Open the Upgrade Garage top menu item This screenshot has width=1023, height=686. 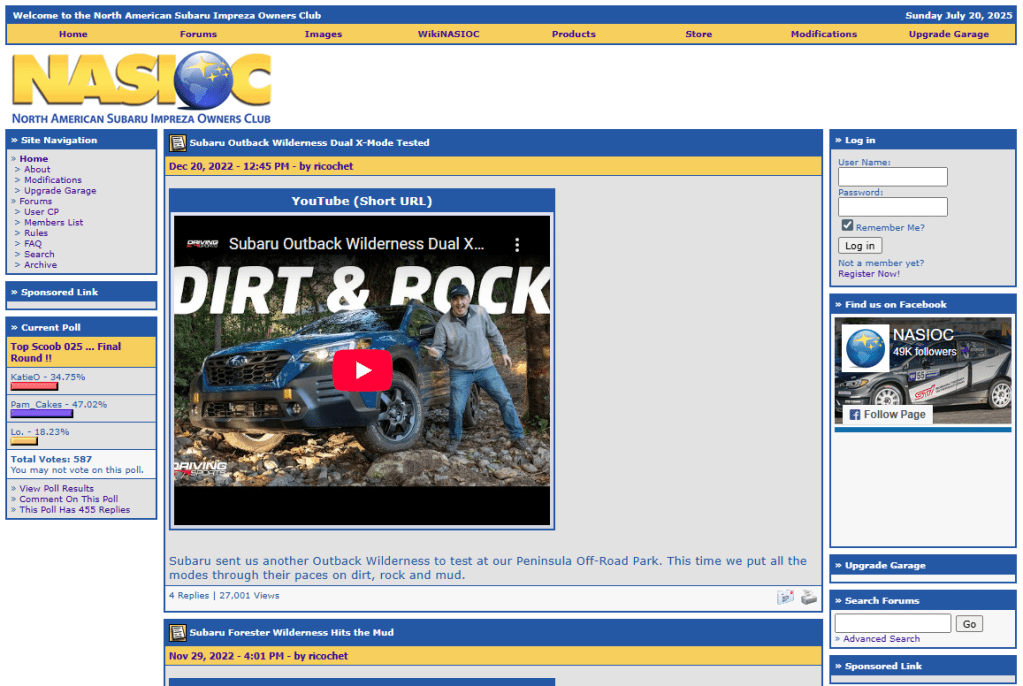pyautogui.click(x=948, y=34)
